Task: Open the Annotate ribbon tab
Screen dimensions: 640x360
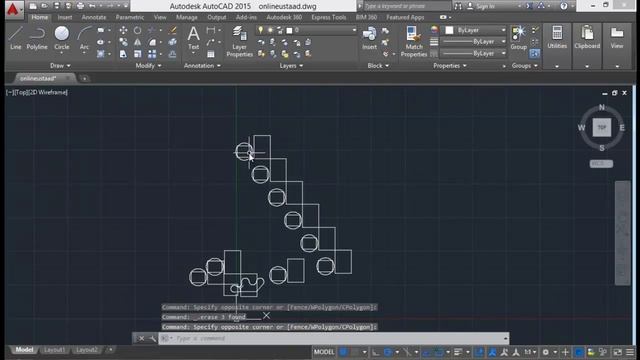Action: 93,18
